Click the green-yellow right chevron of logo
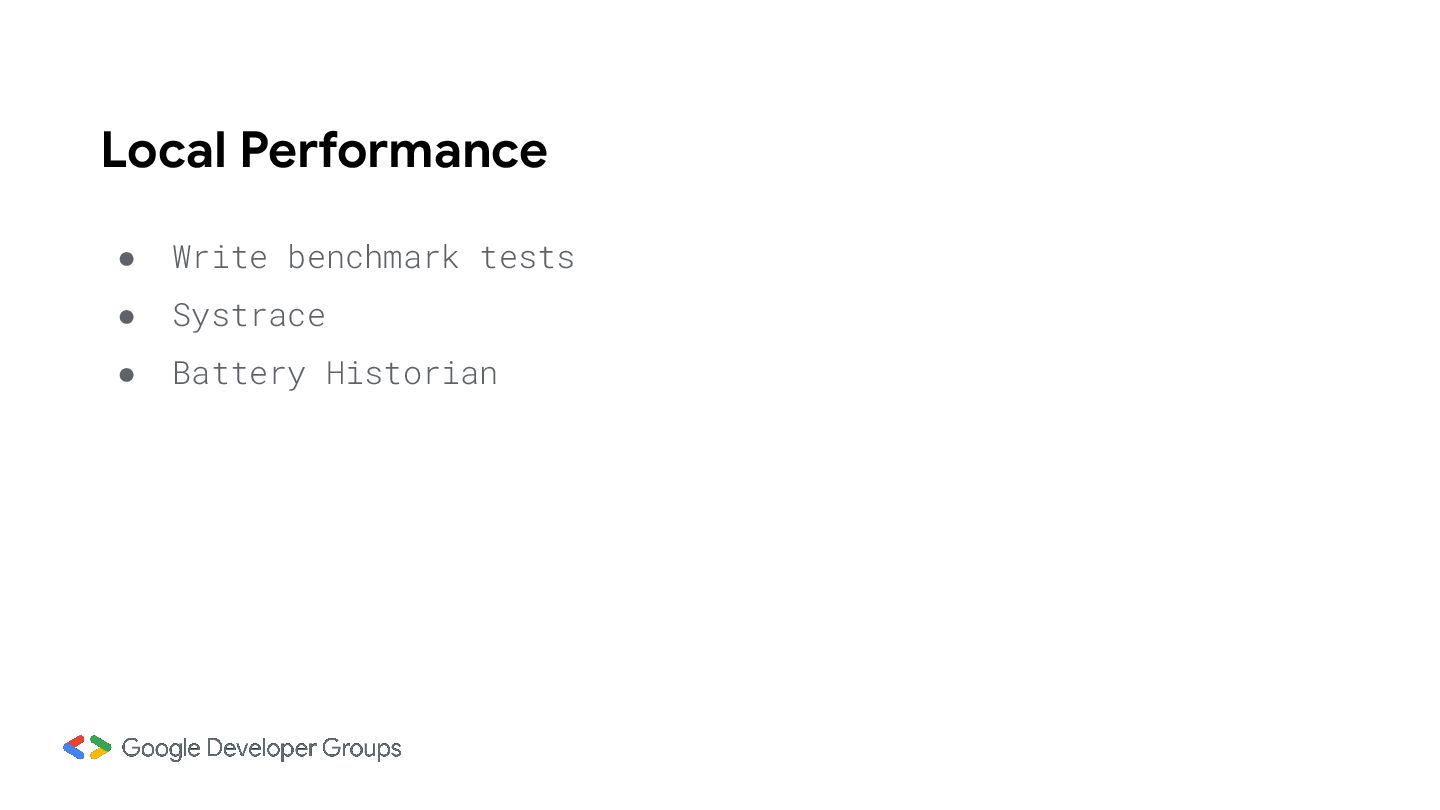 100,747
